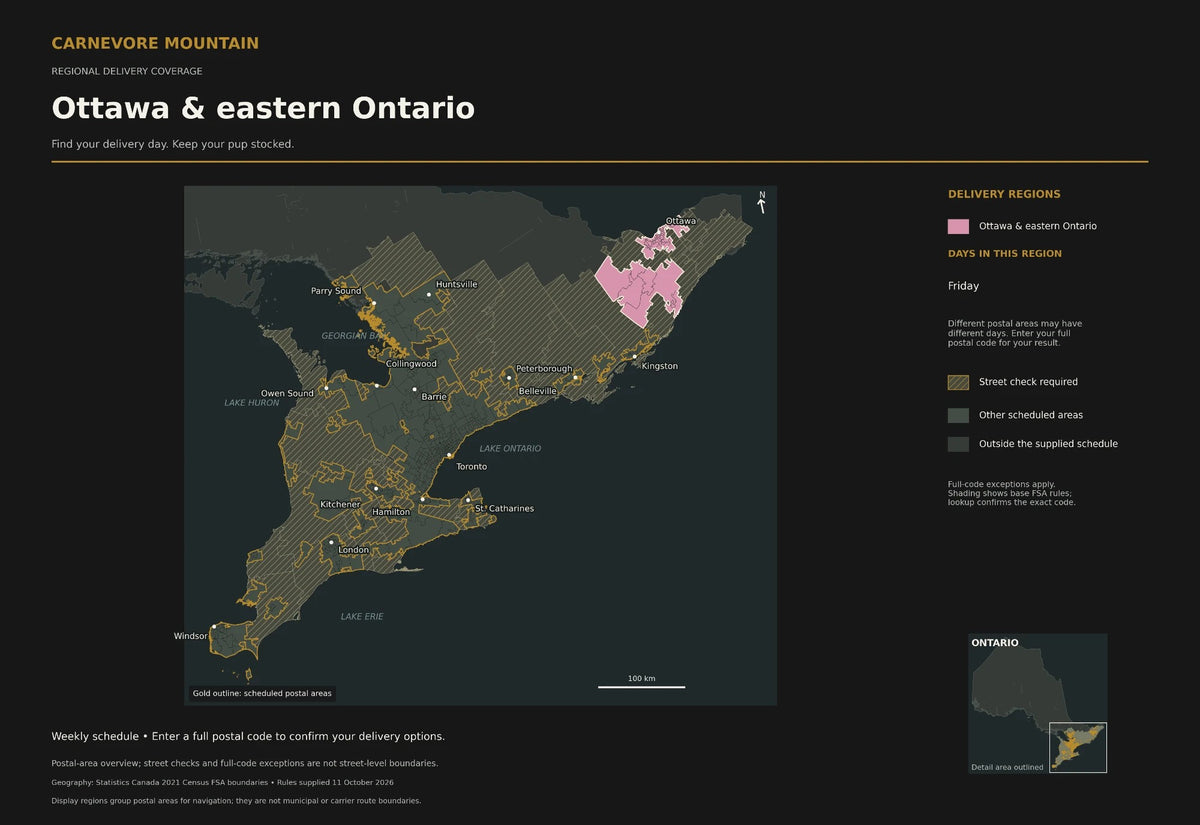Click the Ontario inset title

pos(995,643)
